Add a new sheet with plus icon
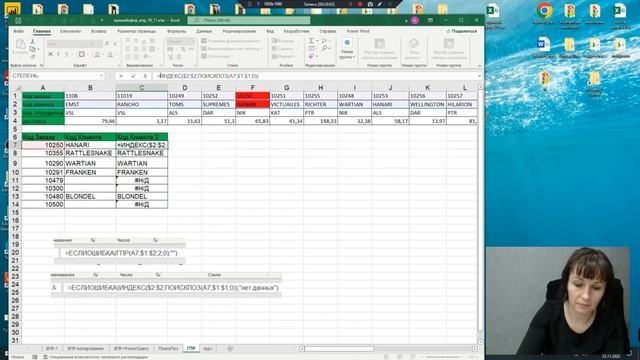 point(230,349)
